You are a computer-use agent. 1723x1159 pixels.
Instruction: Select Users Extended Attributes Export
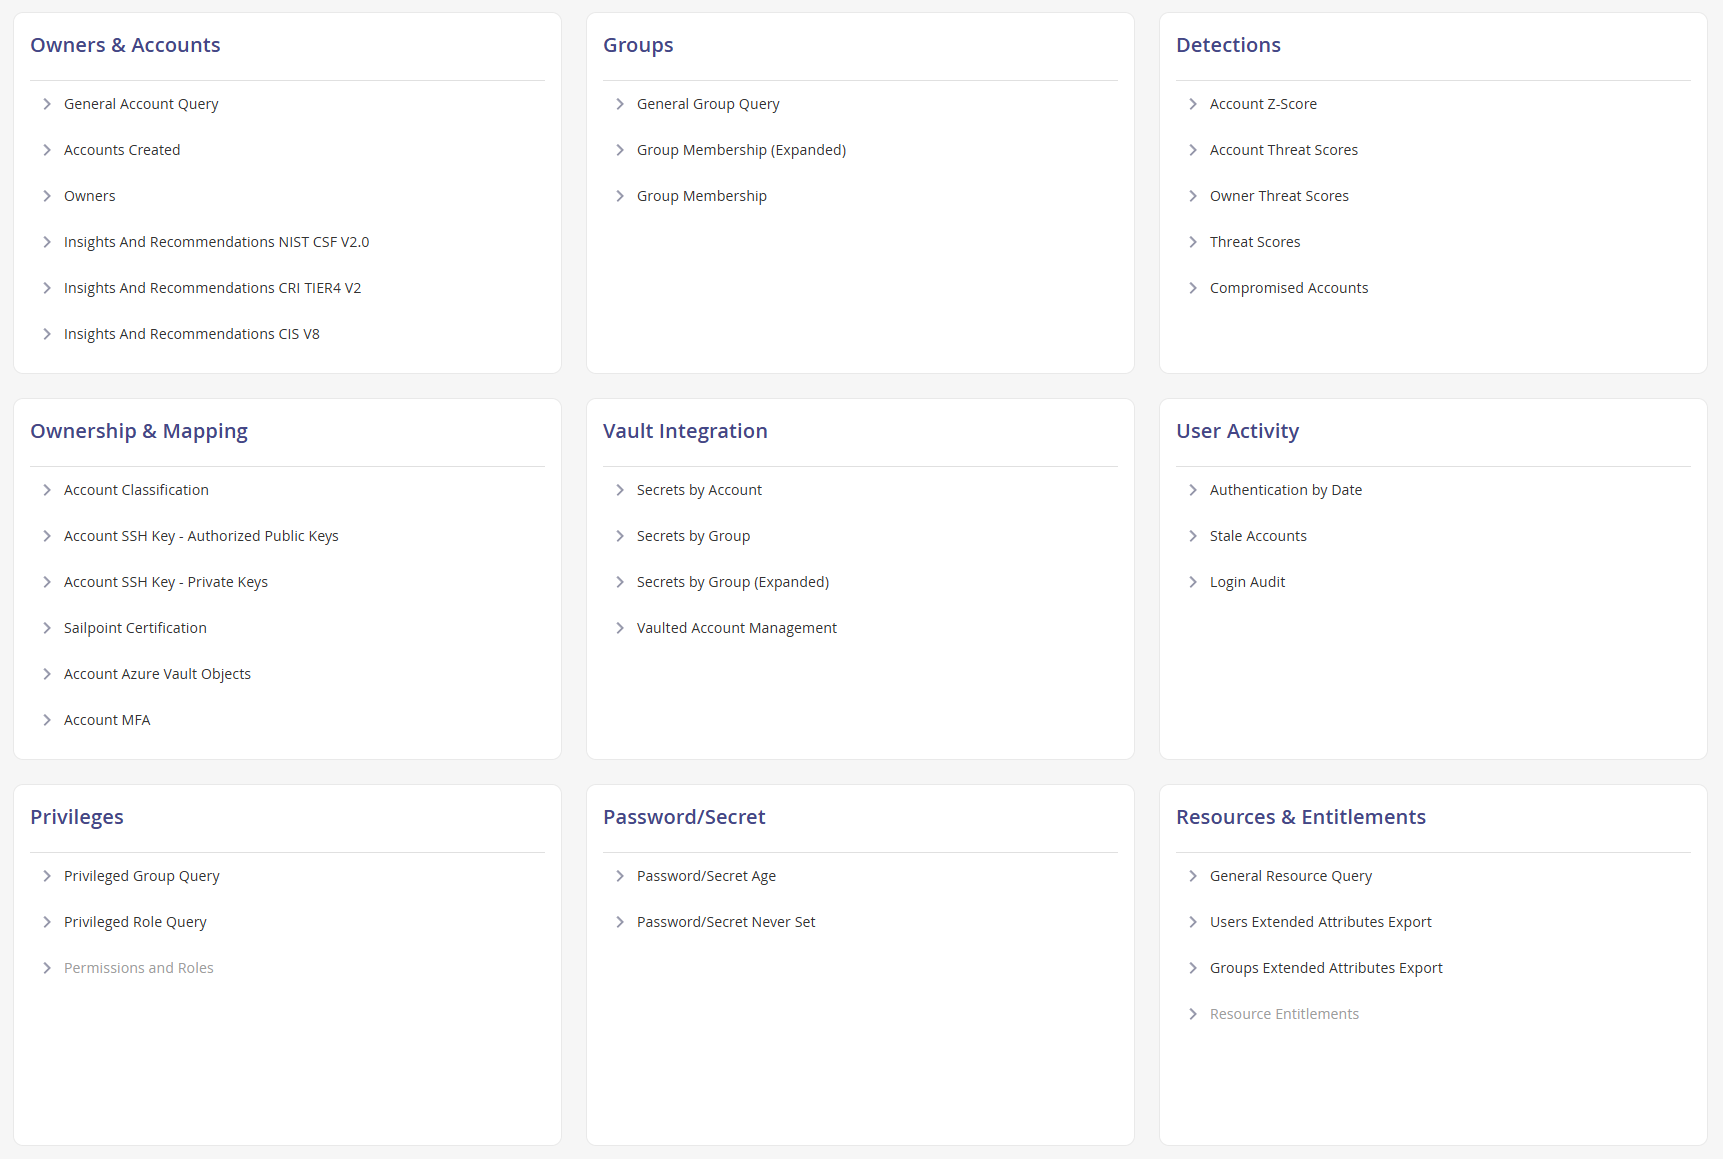[1320, 922]
